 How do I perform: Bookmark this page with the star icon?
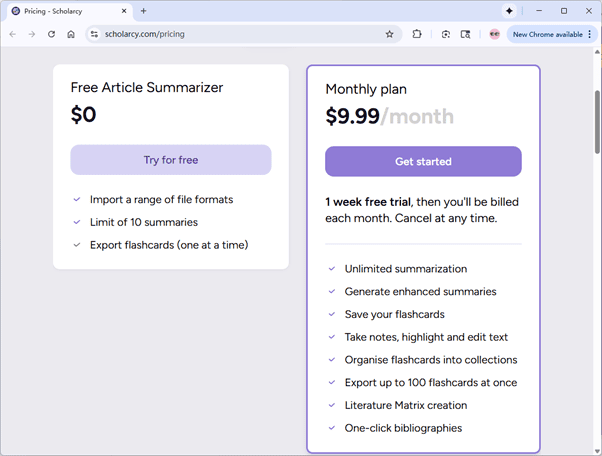(389, 34)
